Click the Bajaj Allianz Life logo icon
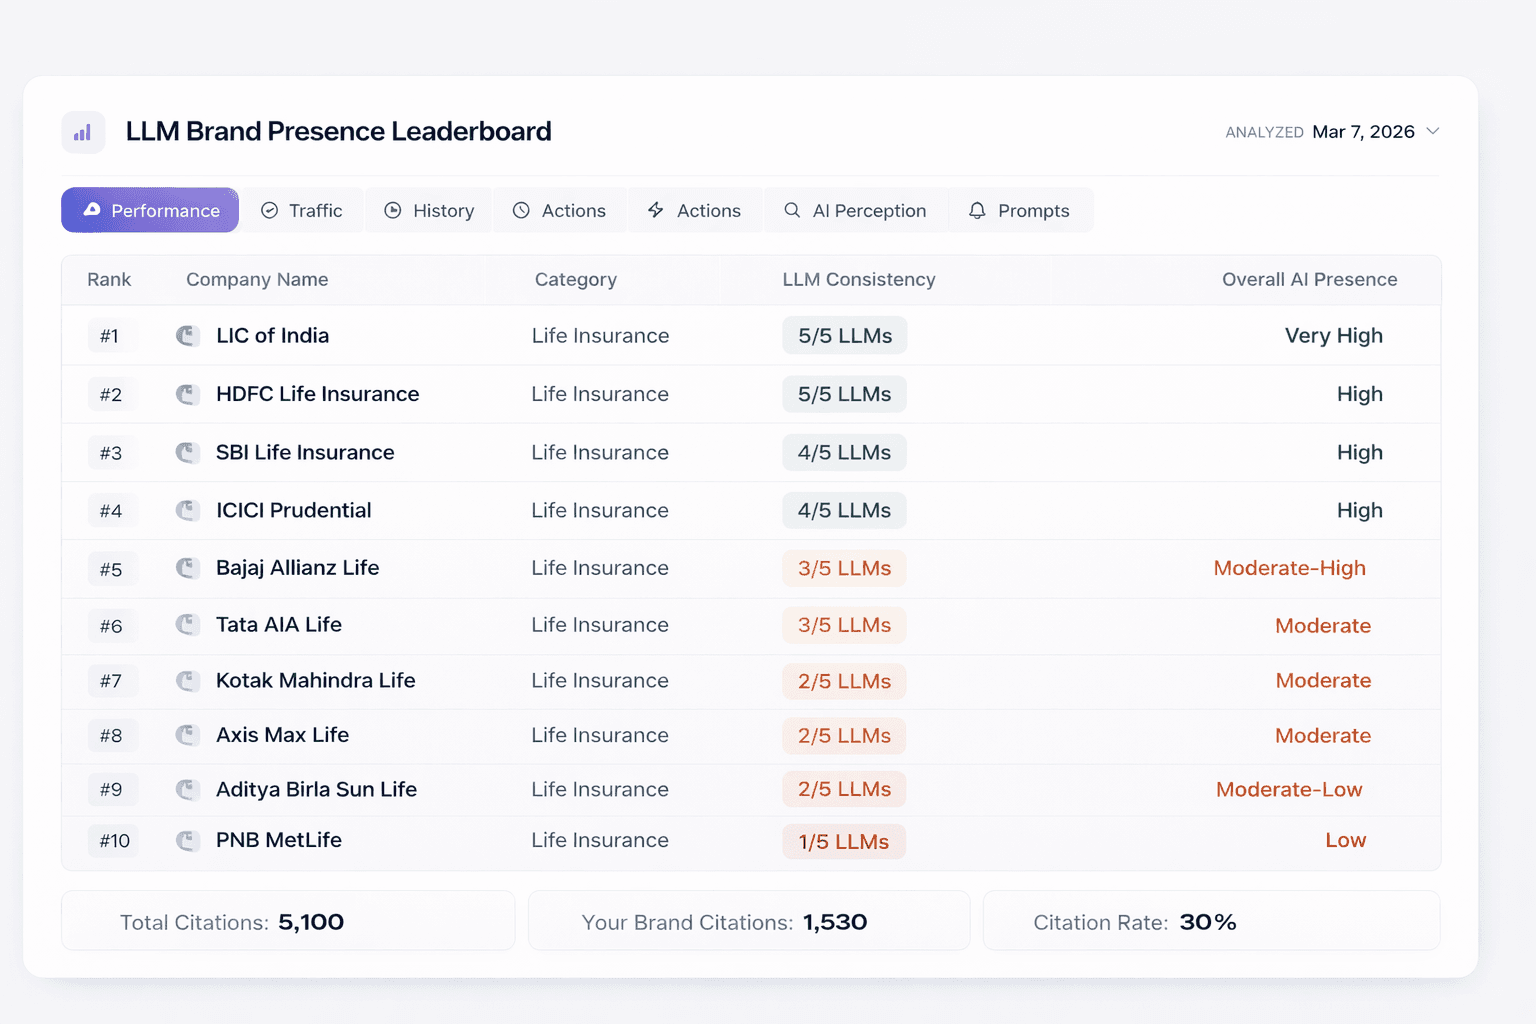The image size is (1536, 1024). click(187, 568)
